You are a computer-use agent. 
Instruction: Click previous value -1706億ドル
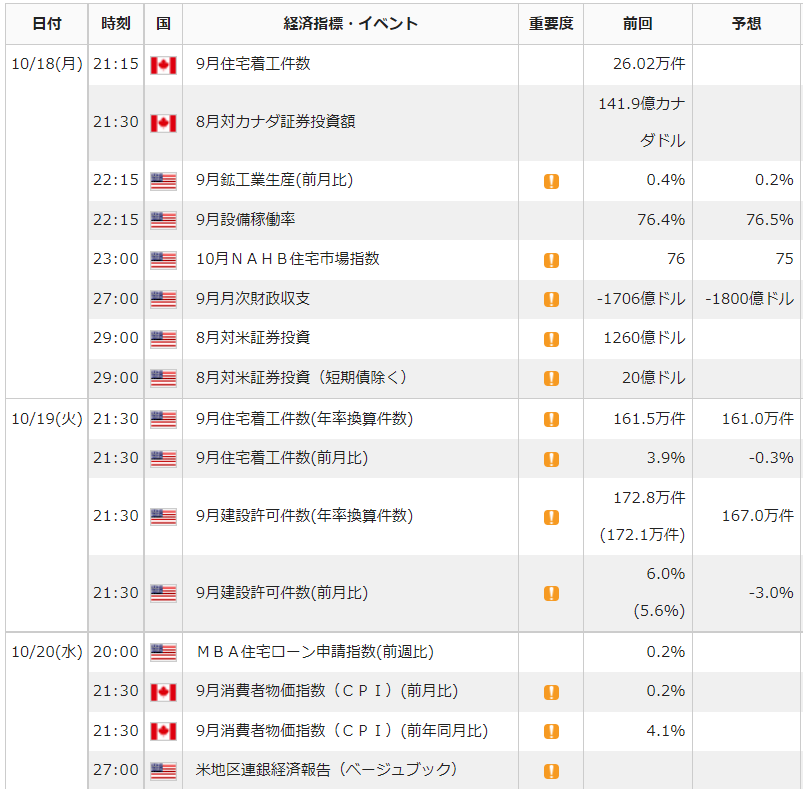pyautogui.click(x=641, y=298)
